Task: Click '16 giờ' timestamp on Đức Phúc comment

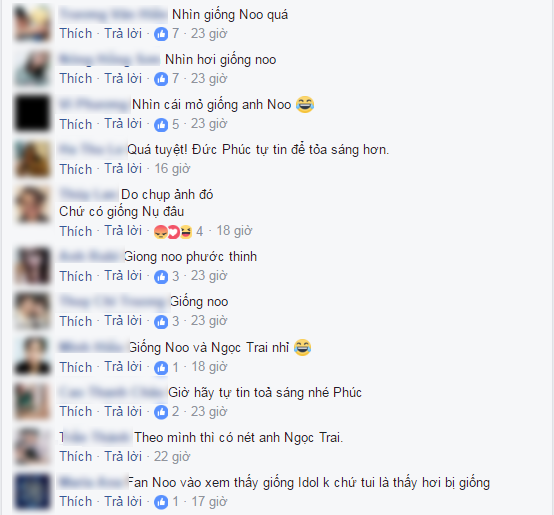Action: [x=172, y=169]
